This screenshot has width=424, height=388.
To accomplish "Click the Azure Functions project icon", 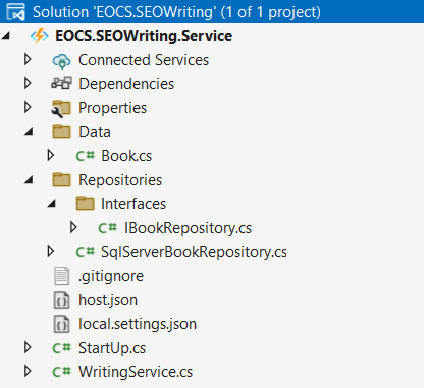I will tap(40, 36).
